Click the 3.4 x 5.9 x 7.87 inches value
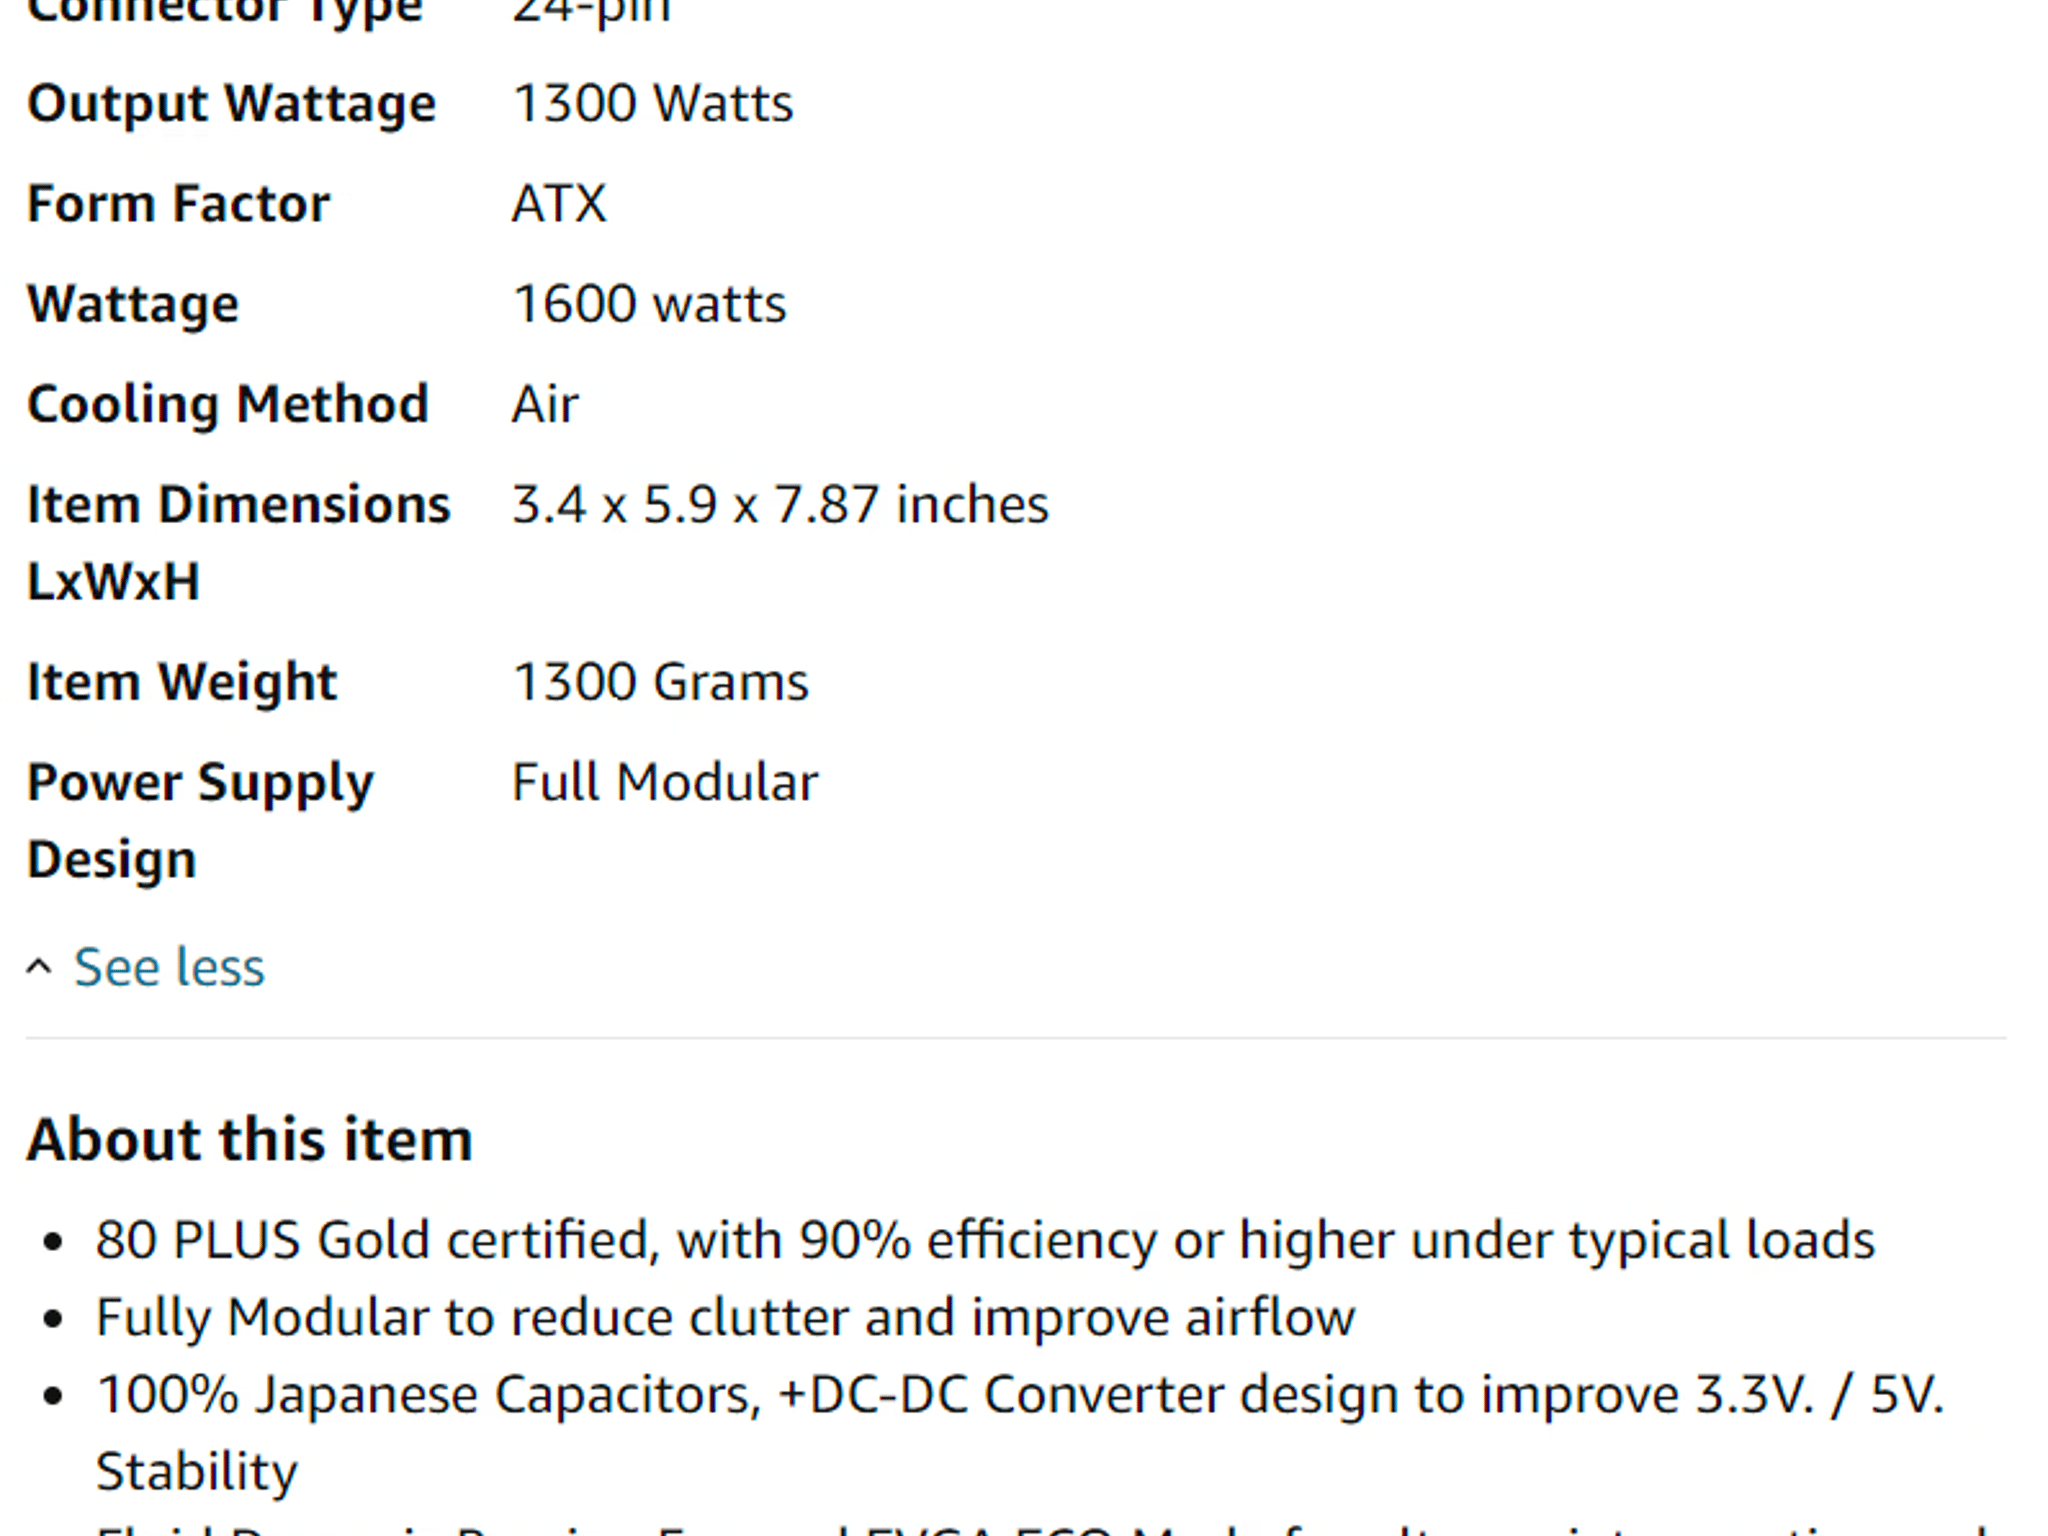2048x1536 pixels. click(781, 504)
